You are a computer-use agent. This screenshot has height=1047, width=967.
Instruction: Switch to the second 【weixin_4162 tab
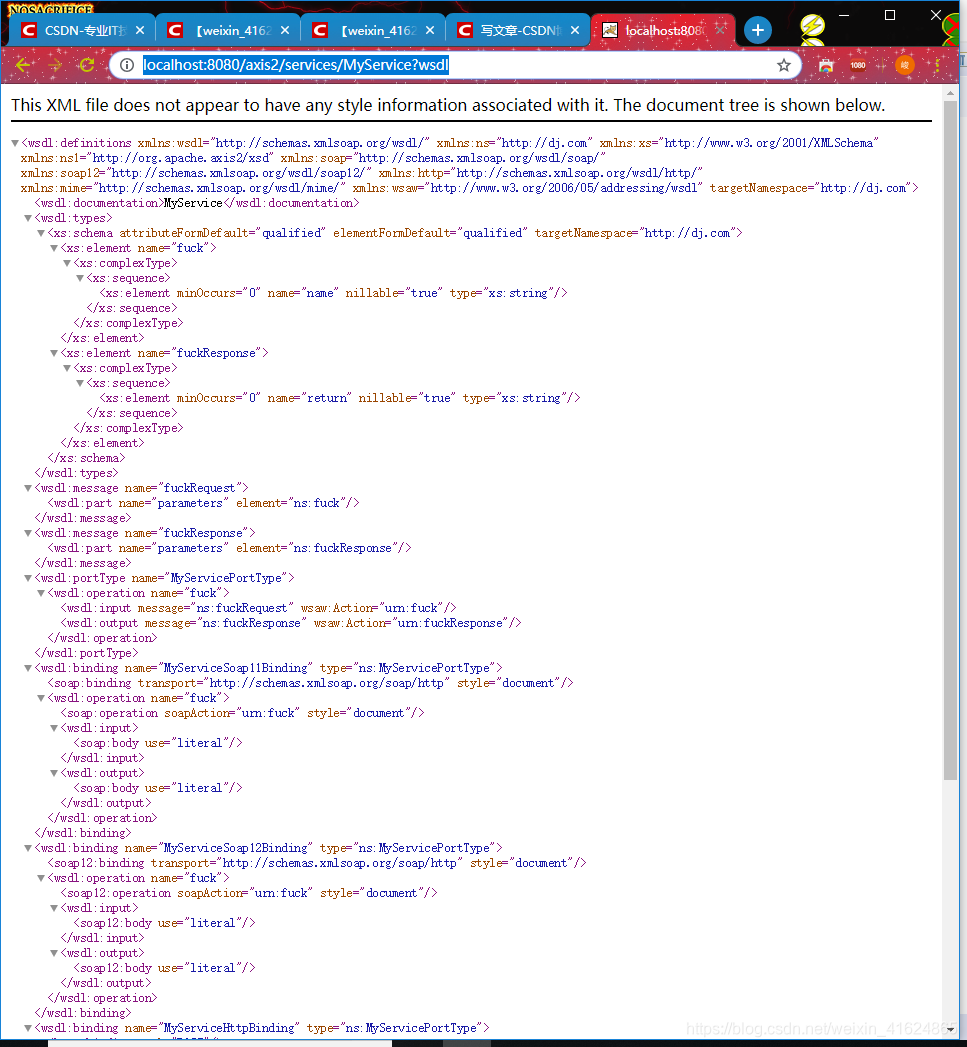[373, 30]
